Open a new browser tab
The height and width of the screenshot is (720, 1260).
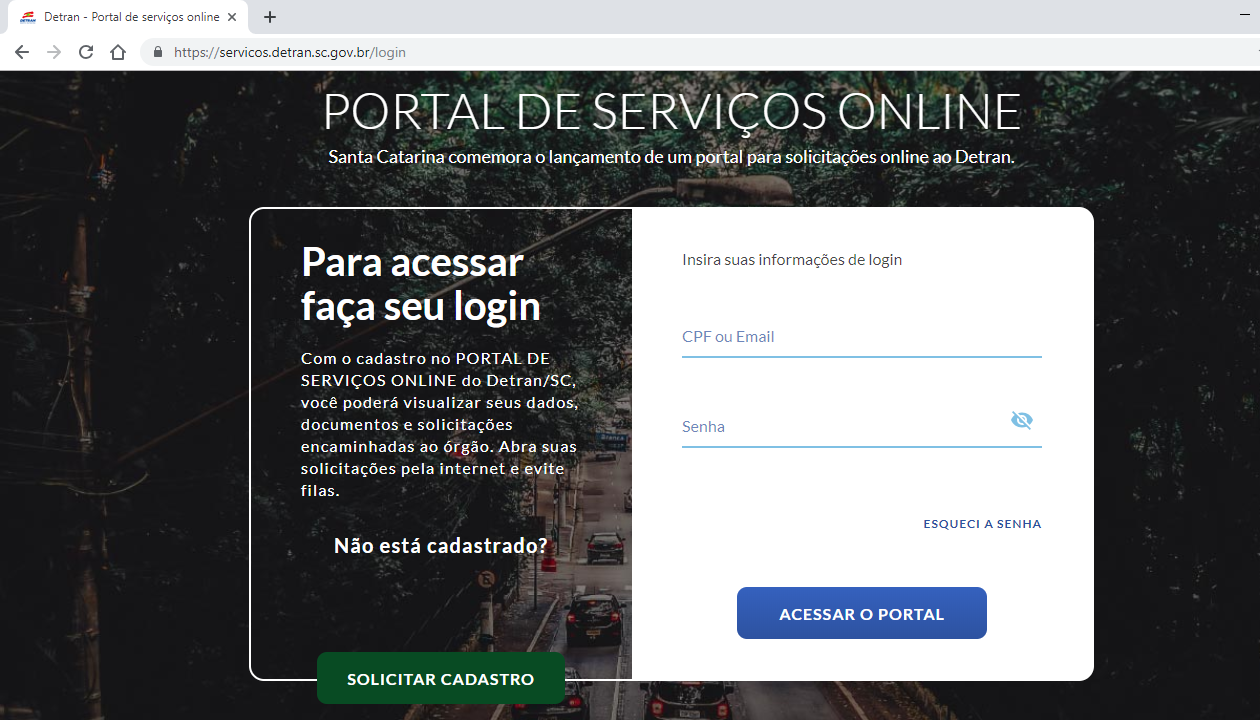click(x=269, y=16)
